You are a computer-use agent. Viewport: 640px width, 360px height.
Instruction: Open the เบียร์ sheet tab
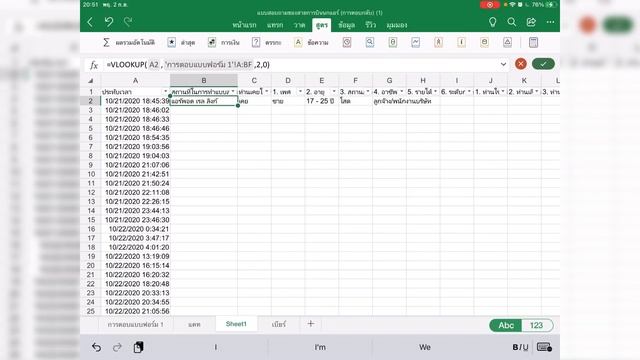click(x=279, y=324)
